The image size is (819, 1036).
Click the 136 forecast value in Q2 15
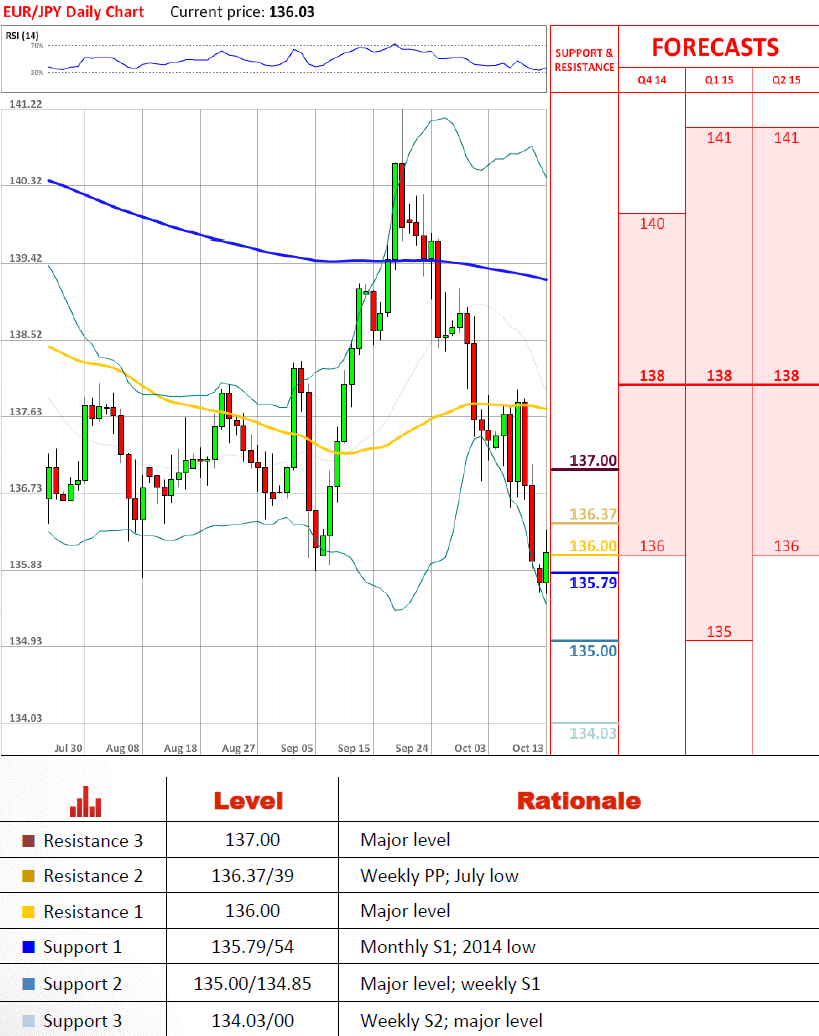pyautogui.click(x=786, y=546)
